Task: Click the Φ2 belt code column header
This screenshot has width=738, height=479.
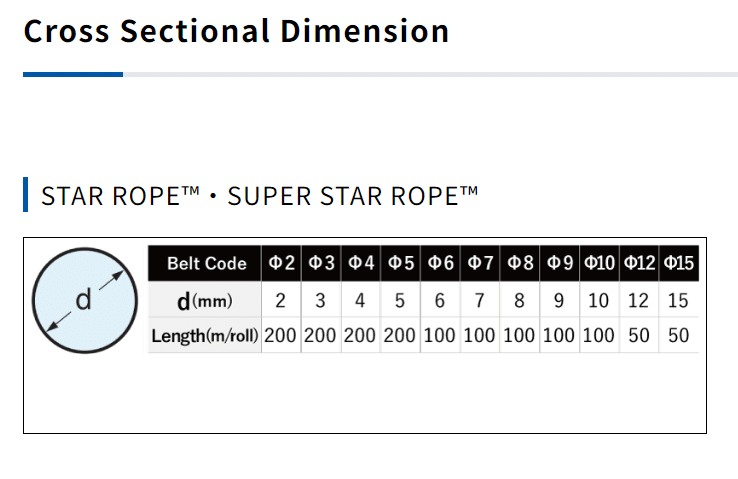Action: point(281,264)
